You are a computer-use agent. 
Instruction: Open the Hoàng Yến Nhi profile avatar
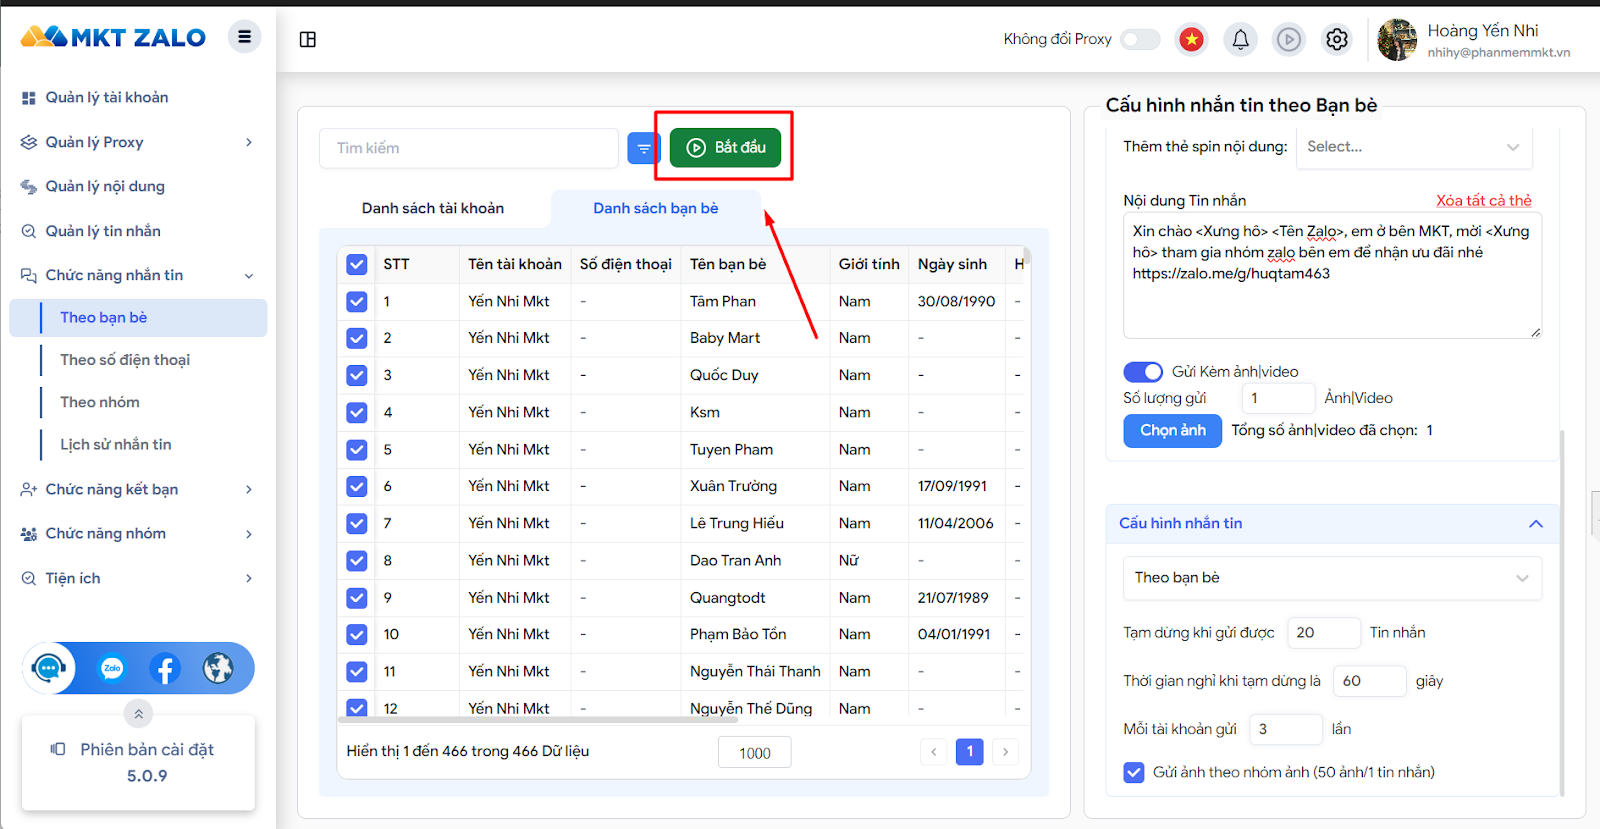point(1397,40)
